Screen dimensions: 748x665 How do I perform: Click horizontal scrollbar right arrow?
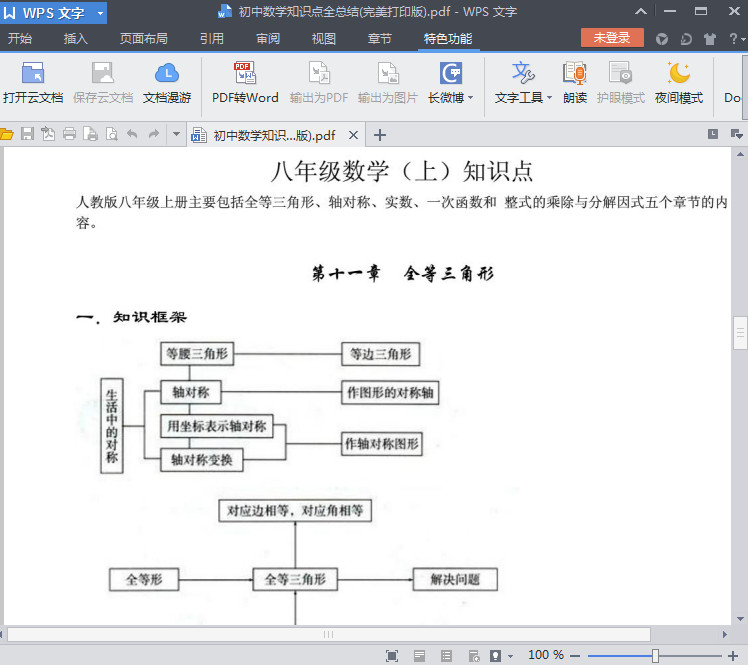725,634
